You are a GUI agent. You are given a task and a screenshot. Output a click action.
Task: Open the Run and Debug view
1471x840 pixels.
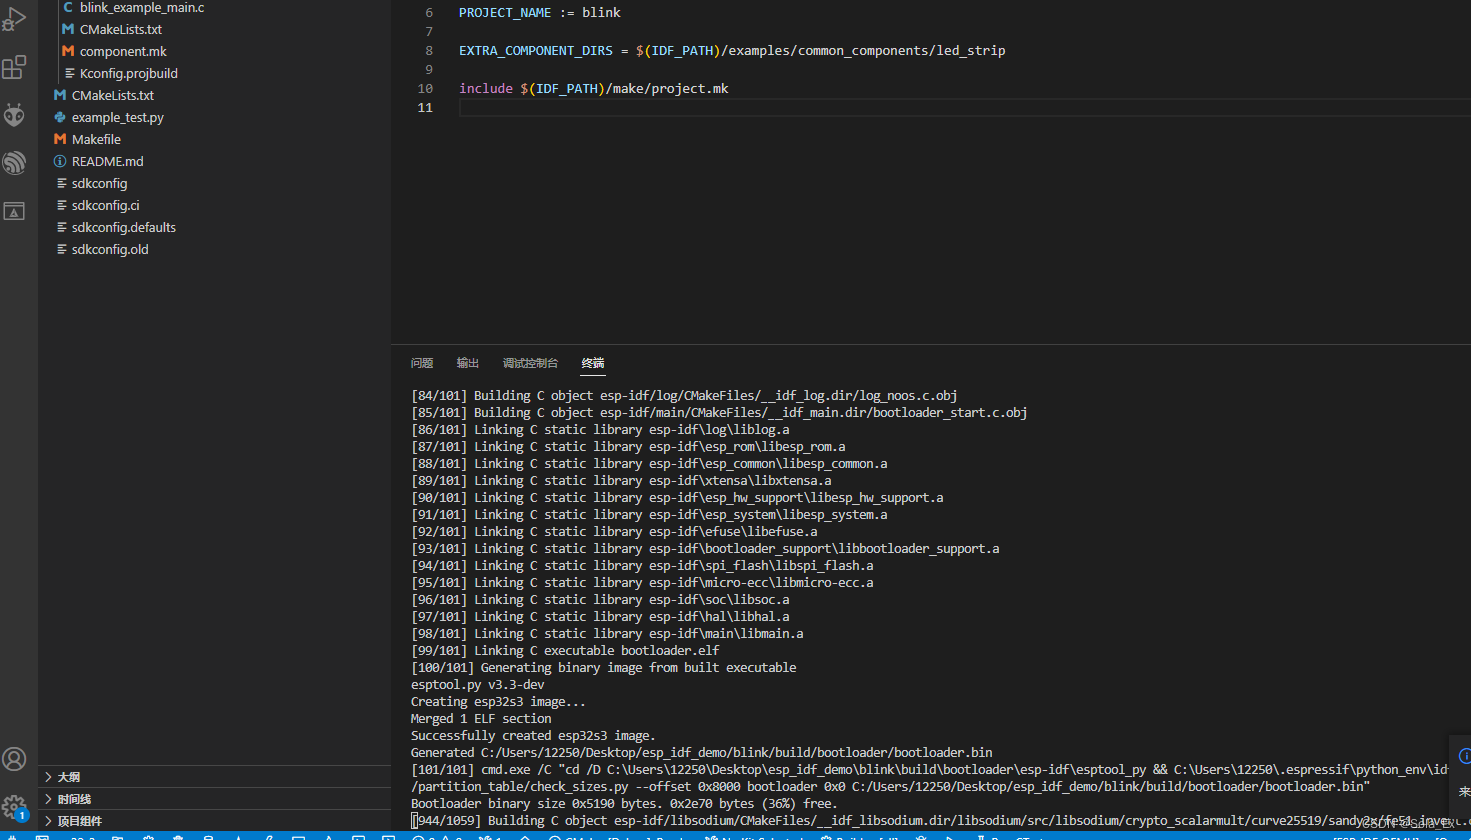click(x=14, y=19)
